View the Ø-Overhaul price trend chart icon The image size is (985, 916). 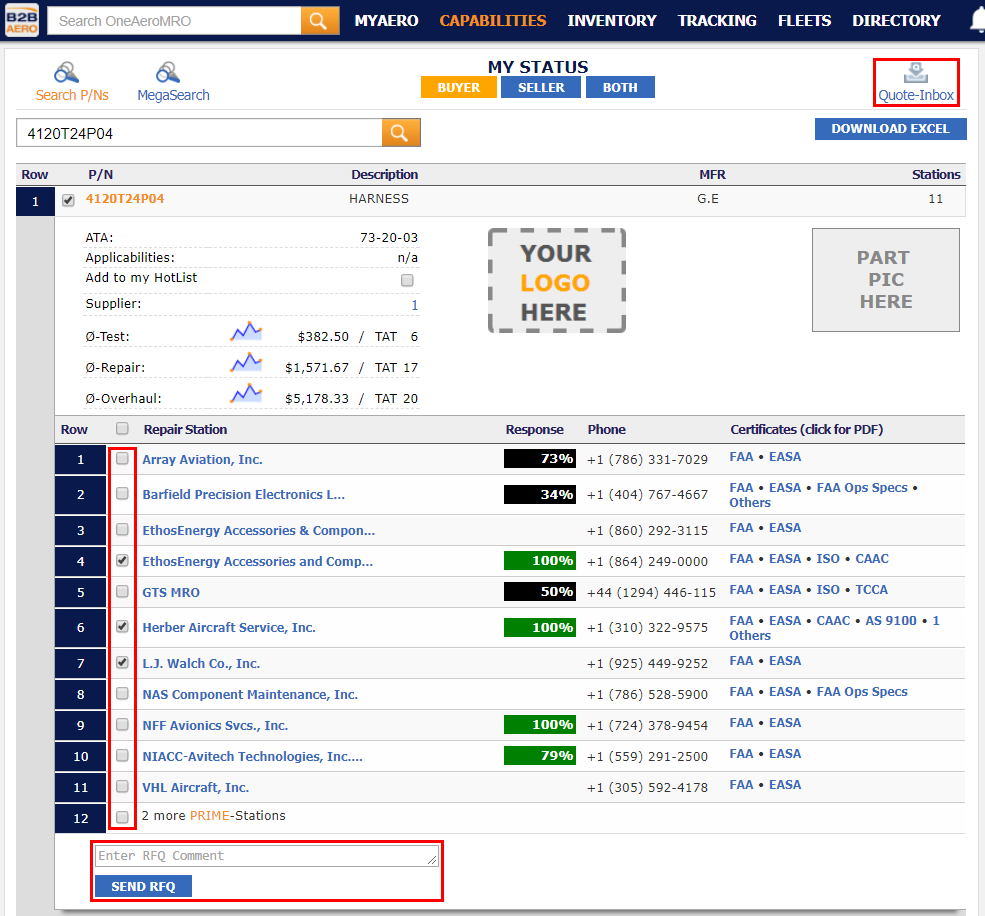coord(246,393)
